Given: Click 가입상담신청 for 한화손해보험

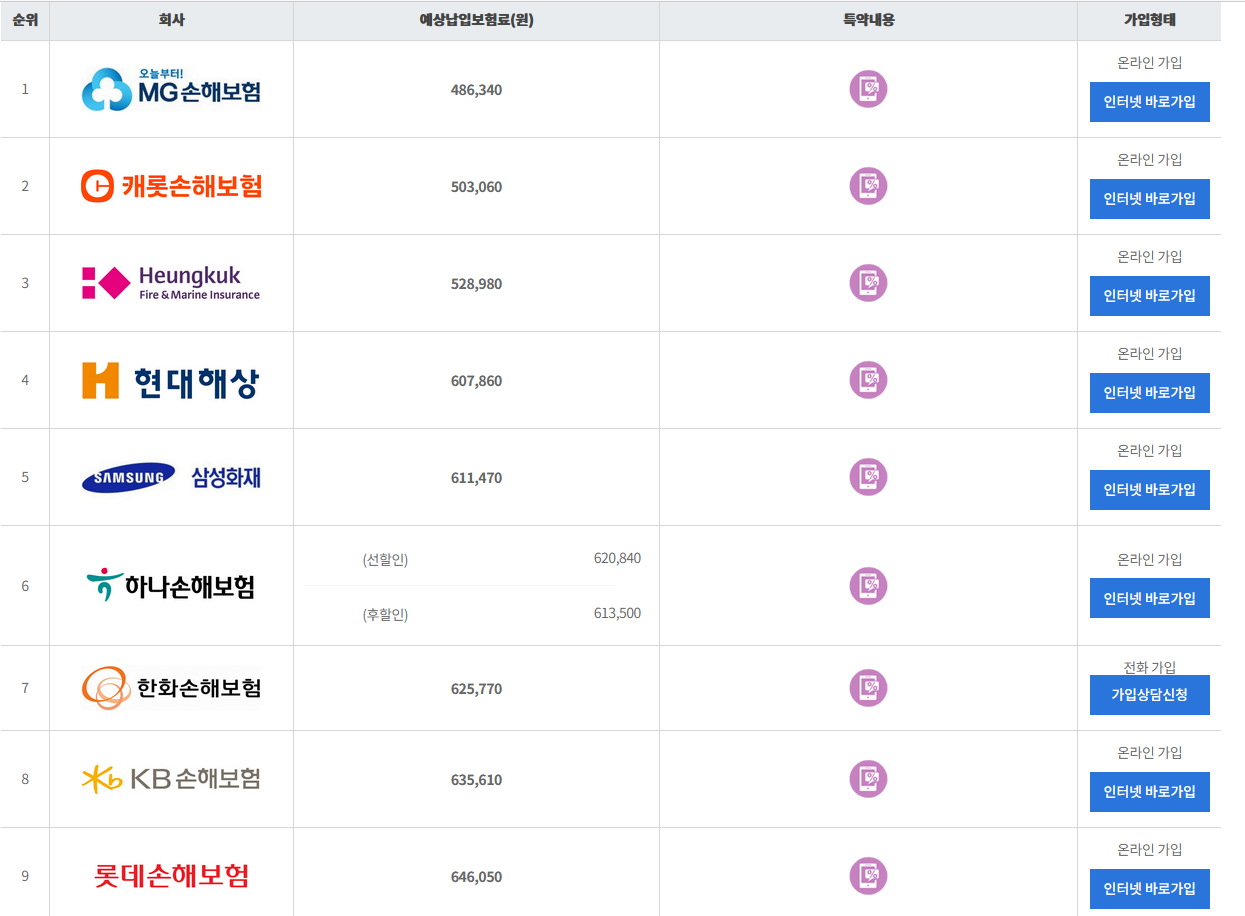Looking at the screenshot, I should pyautogui.click(x=1149, y=695).
